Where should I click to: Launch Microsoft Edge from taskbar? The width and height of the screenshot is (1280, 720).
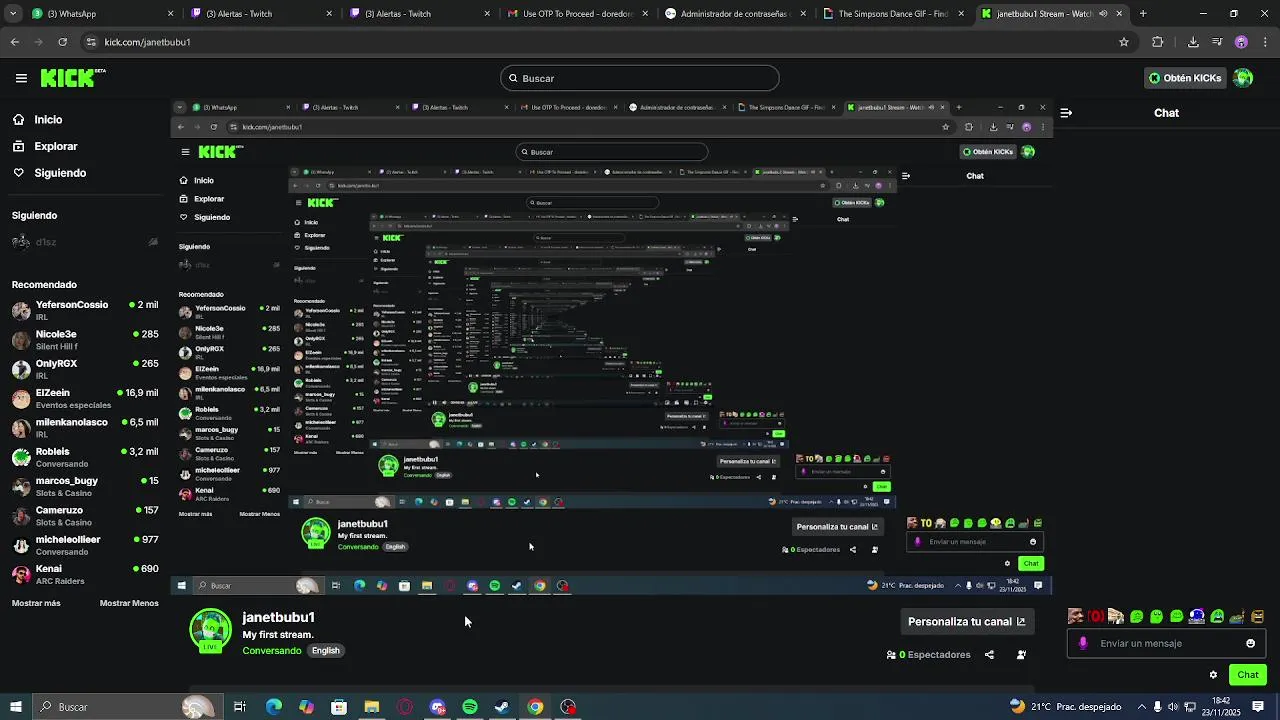(273, 707)
